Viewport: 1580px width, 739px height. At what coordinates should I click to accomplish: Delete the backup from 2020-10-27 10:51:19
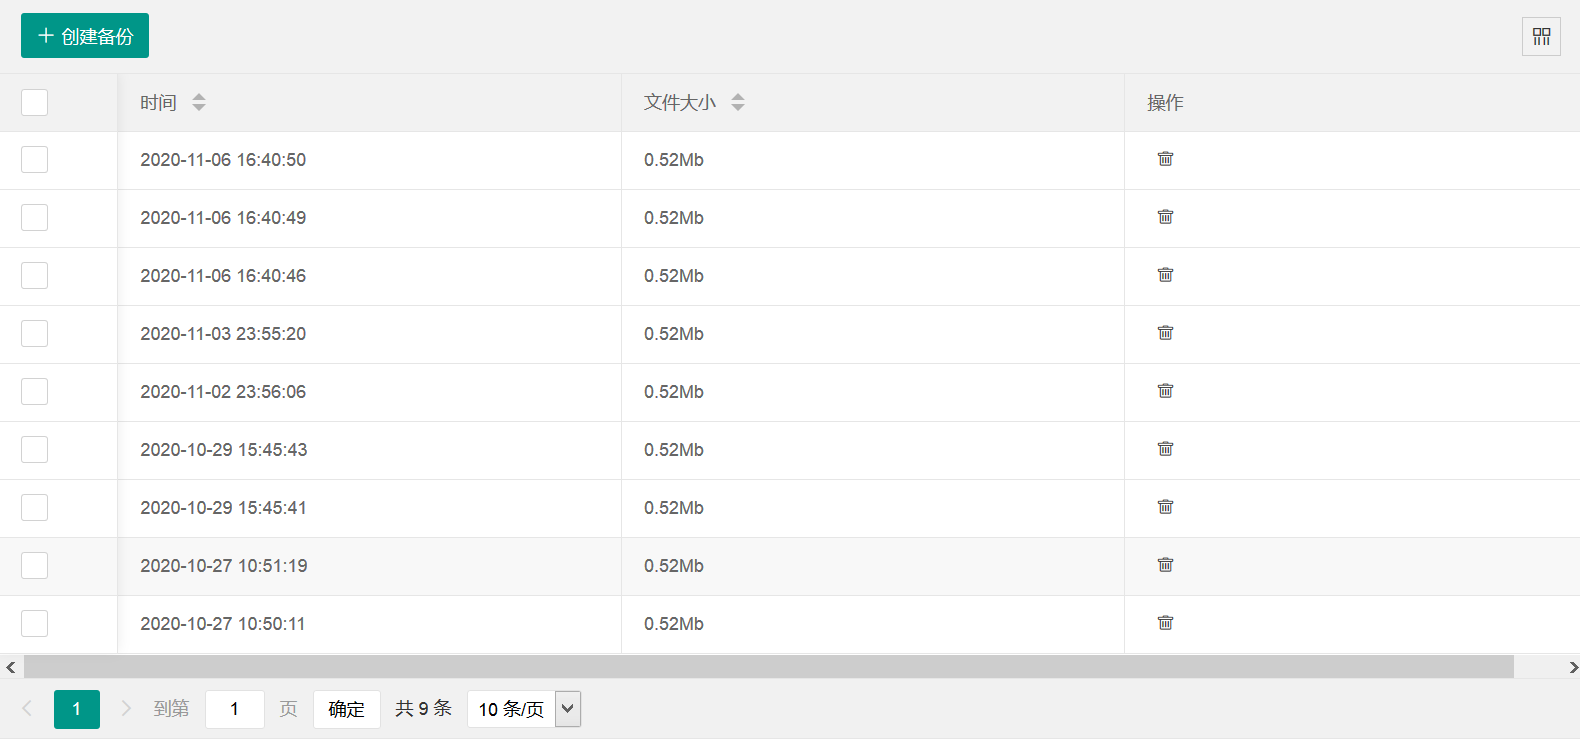pyautogui.click(x=1165, y=565)
